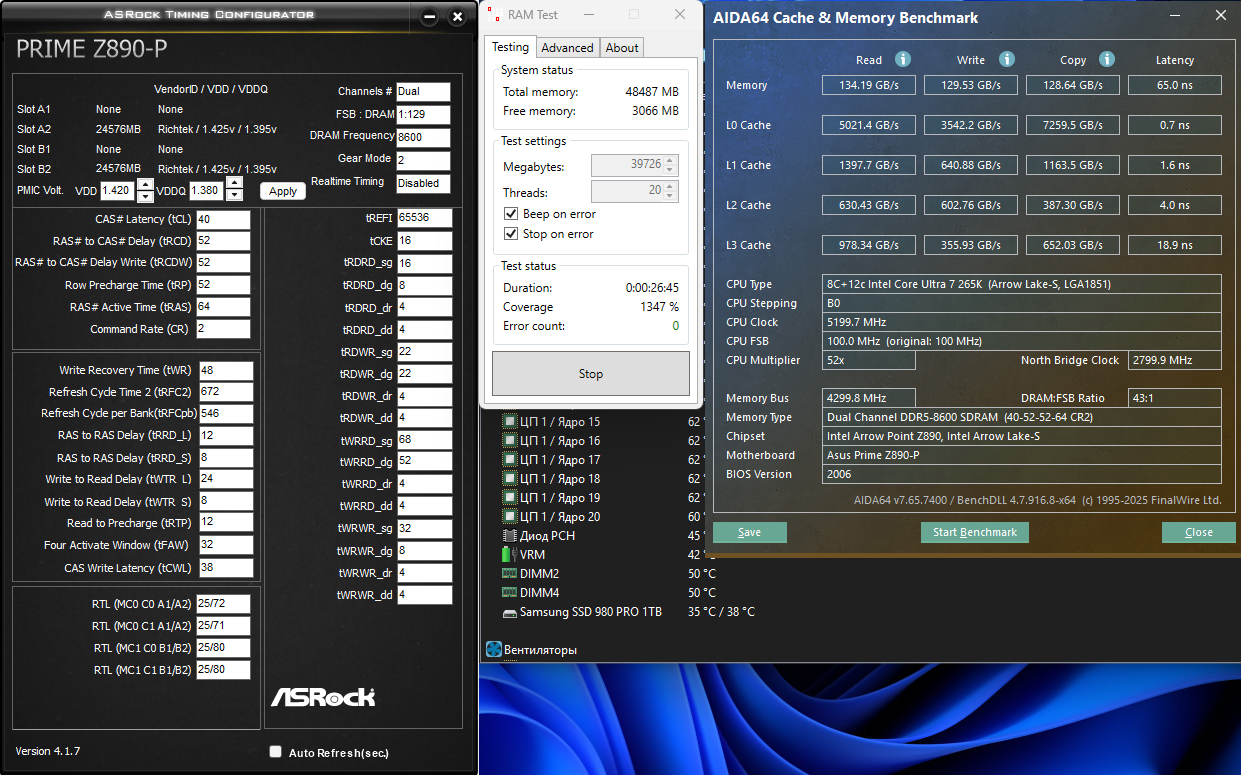Click the Realtime Timing field

[423, 183]
